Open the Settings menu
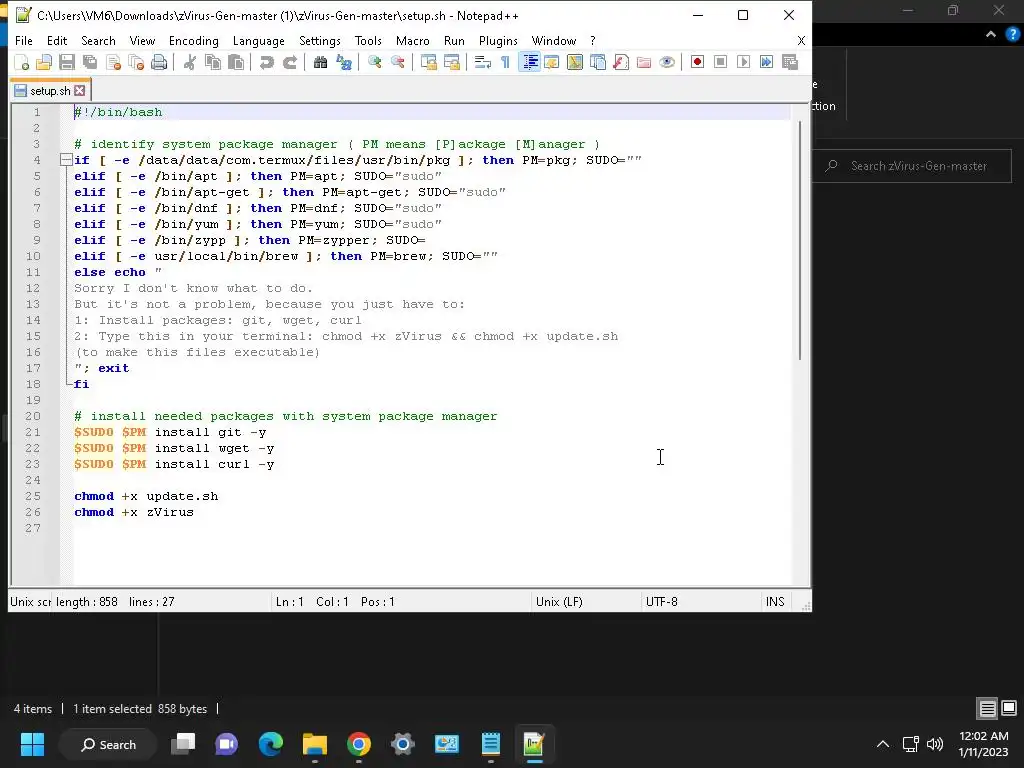 [319, 40]
